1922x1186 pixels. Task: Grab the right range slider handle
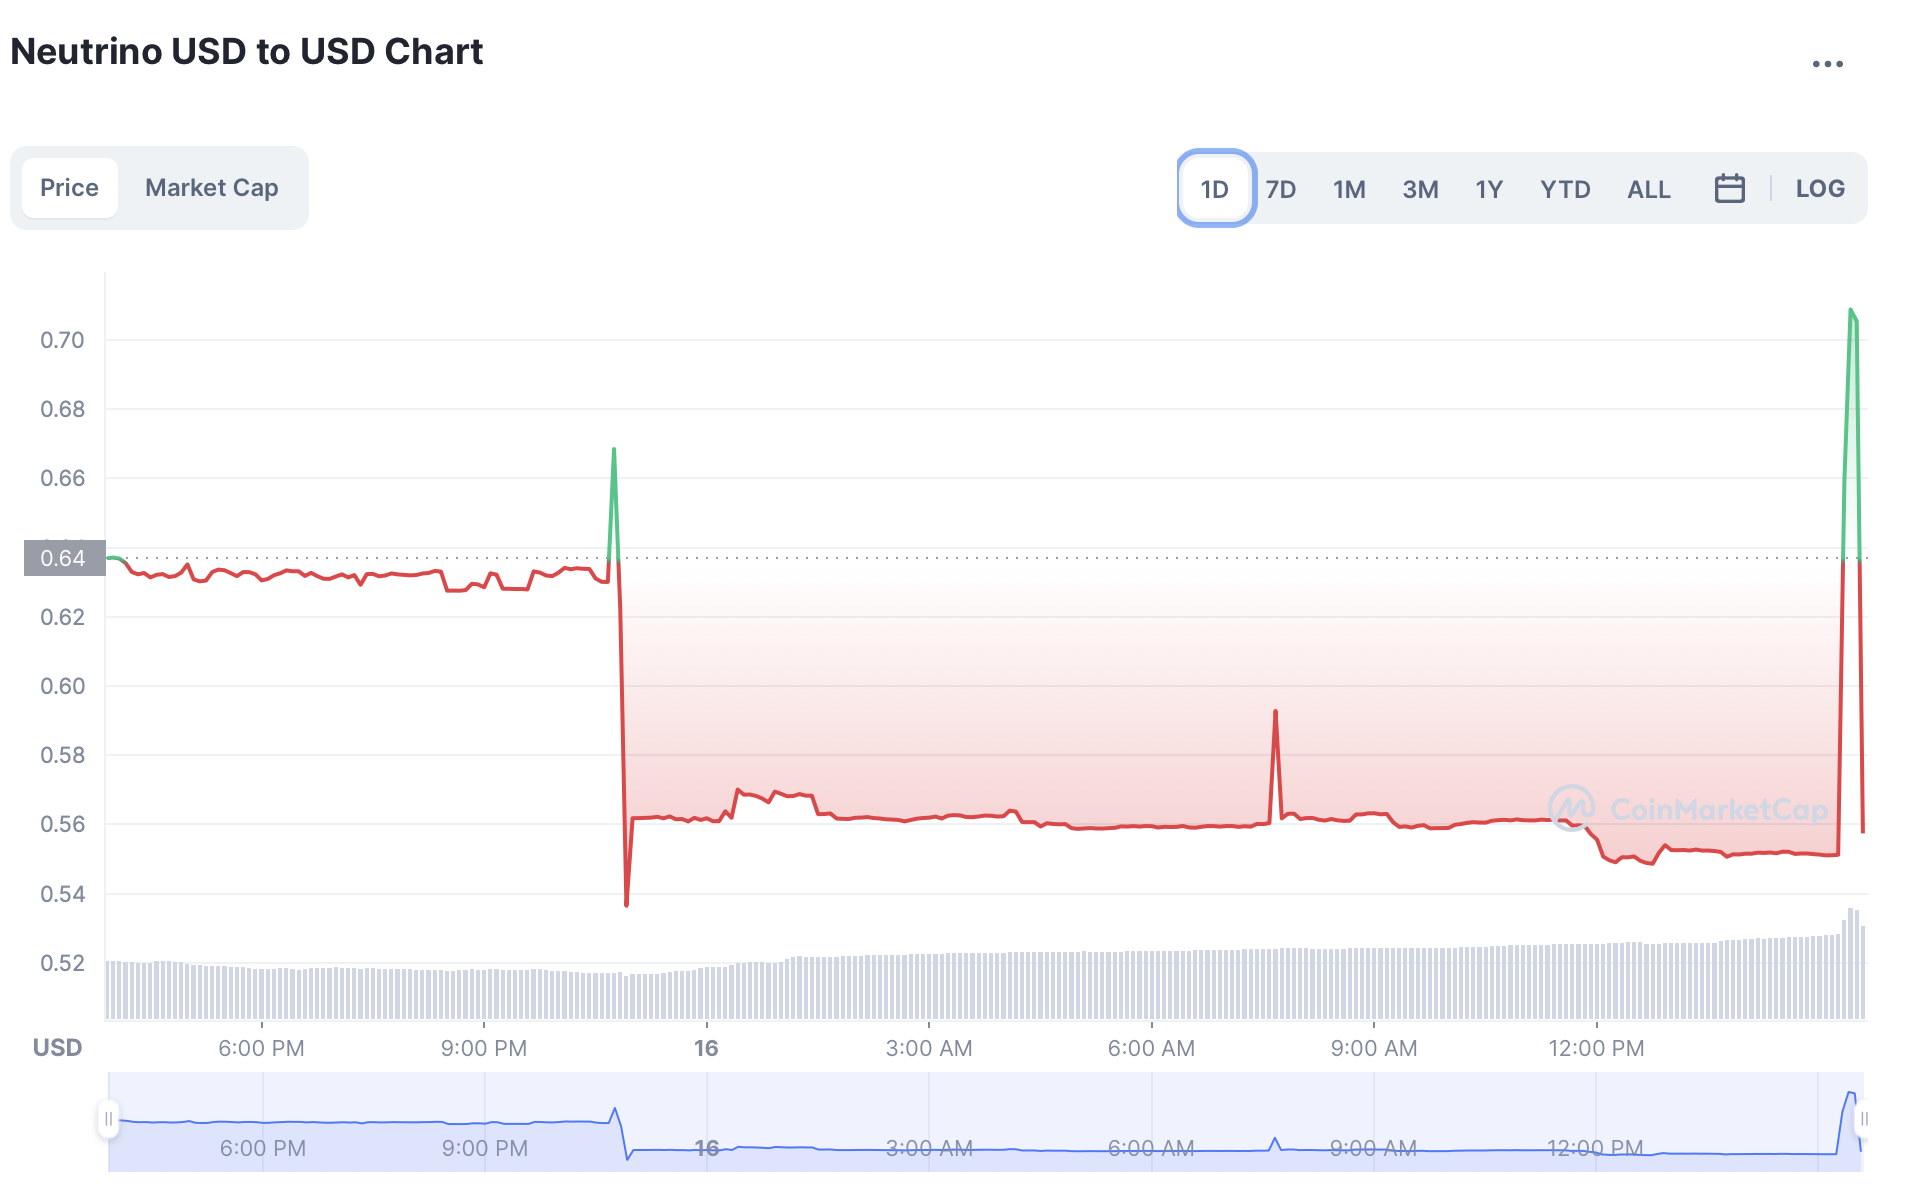pyautogui.click(x=1863, y=1118)
